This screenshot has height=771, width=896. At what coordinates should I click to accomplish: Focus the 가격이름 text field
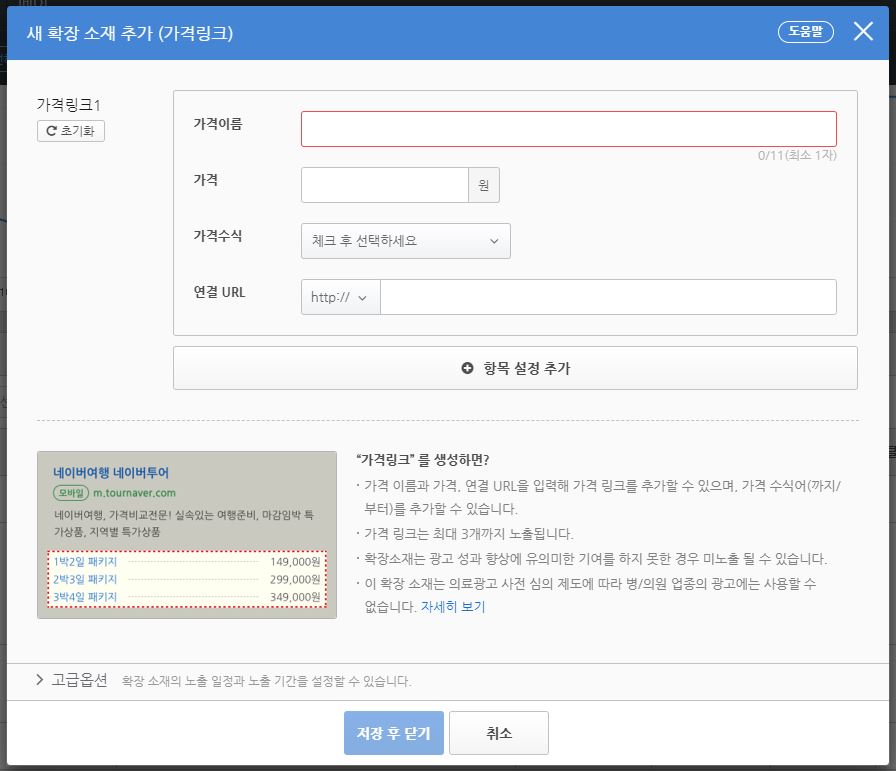[568, 129]
